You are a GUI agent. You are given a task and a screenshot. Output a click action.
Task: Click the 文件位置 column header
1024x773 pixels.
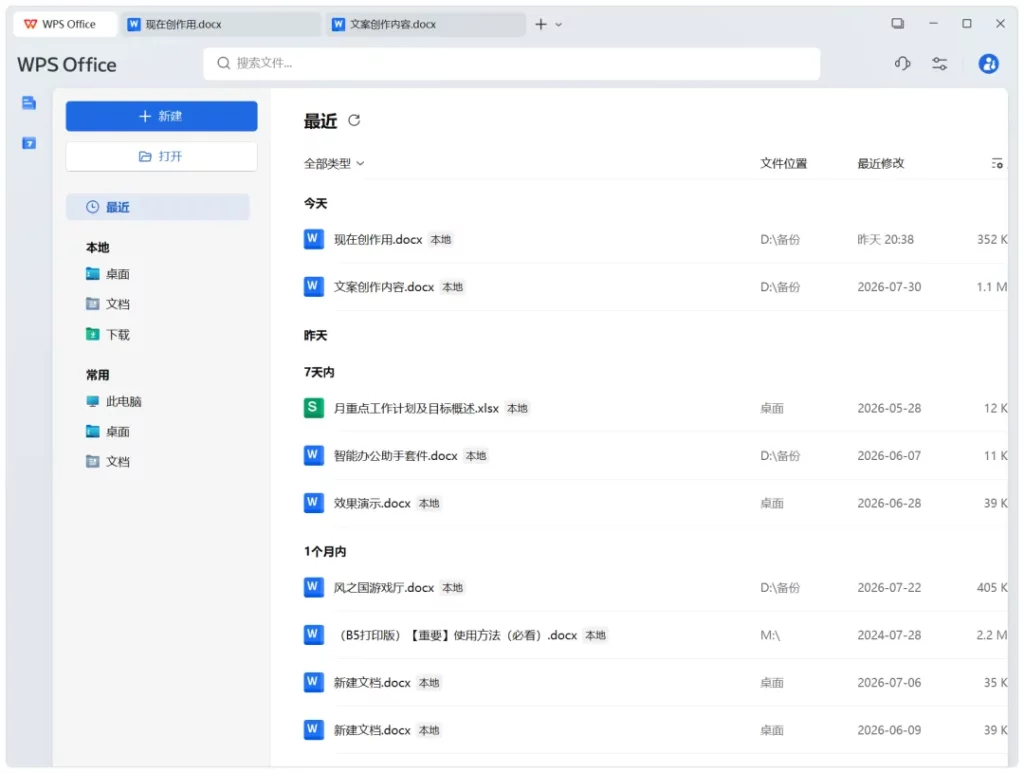(784, 163)
